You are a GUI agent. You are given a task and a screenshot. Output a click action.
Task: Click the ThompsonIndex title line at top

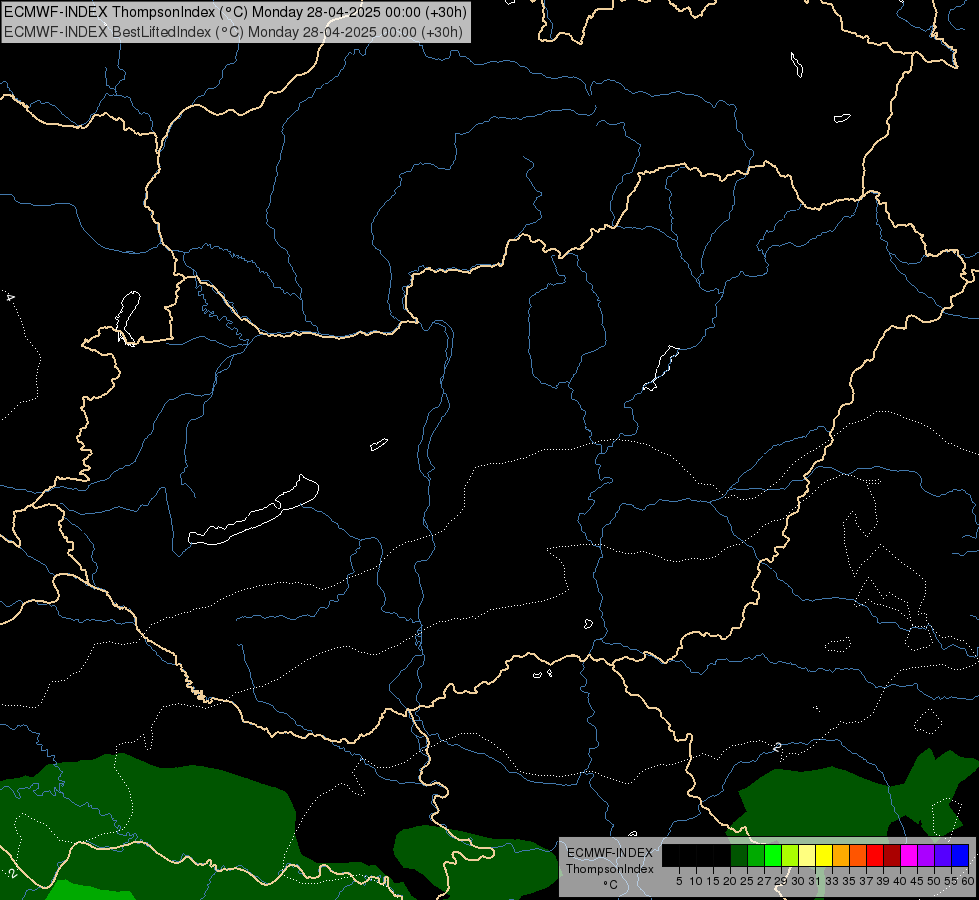pos(235,12)
